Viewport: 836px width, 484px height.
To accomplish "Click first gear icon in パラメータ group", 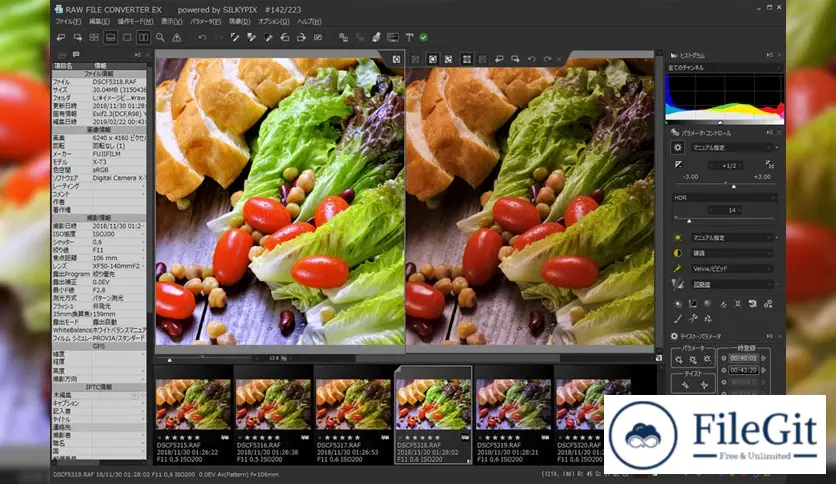I will (x=679, y=360).
